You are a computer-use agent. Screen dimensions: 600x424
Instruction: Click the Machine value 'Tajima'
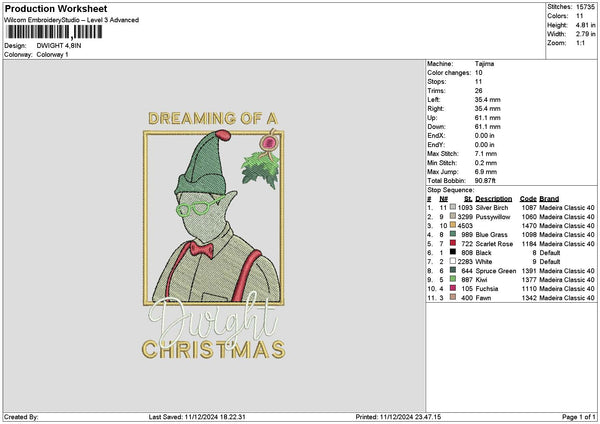484,64
